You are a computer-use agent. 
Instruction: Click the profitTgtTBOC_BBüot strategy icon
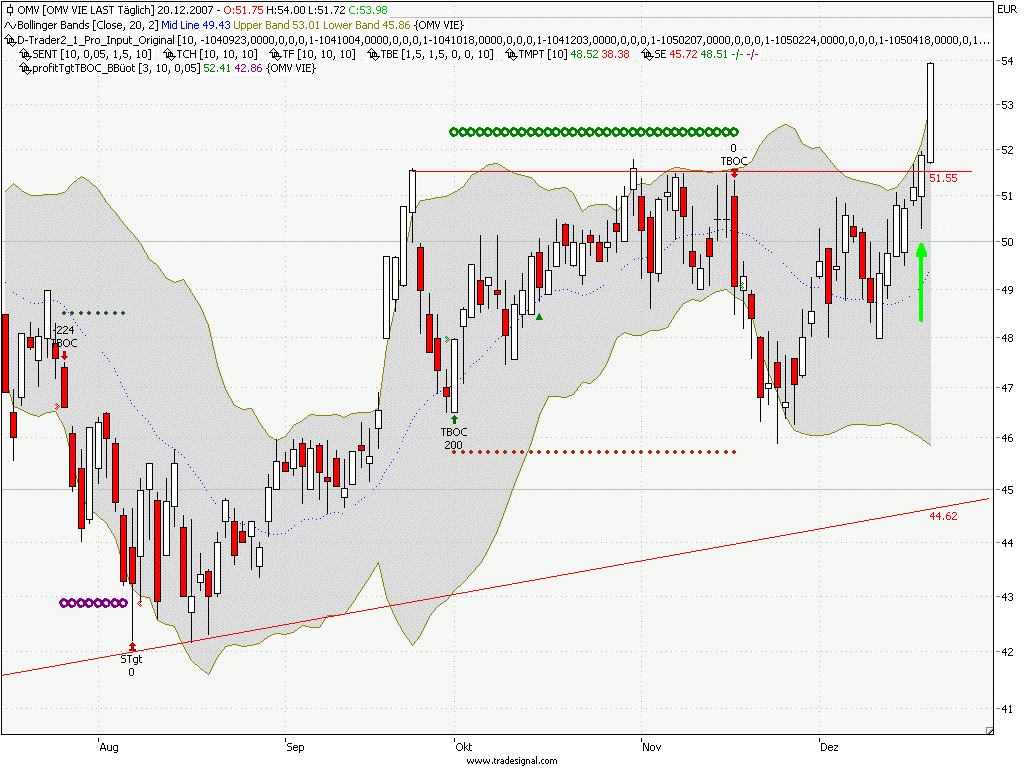[x=25, y=68]
